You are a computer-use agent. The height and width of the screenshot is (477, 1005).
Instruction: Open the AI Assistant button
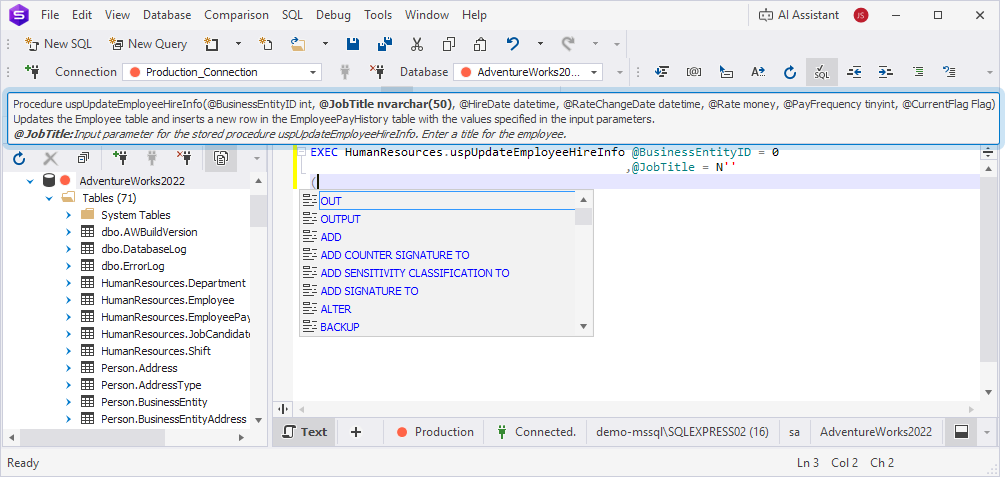coord(797,15)
